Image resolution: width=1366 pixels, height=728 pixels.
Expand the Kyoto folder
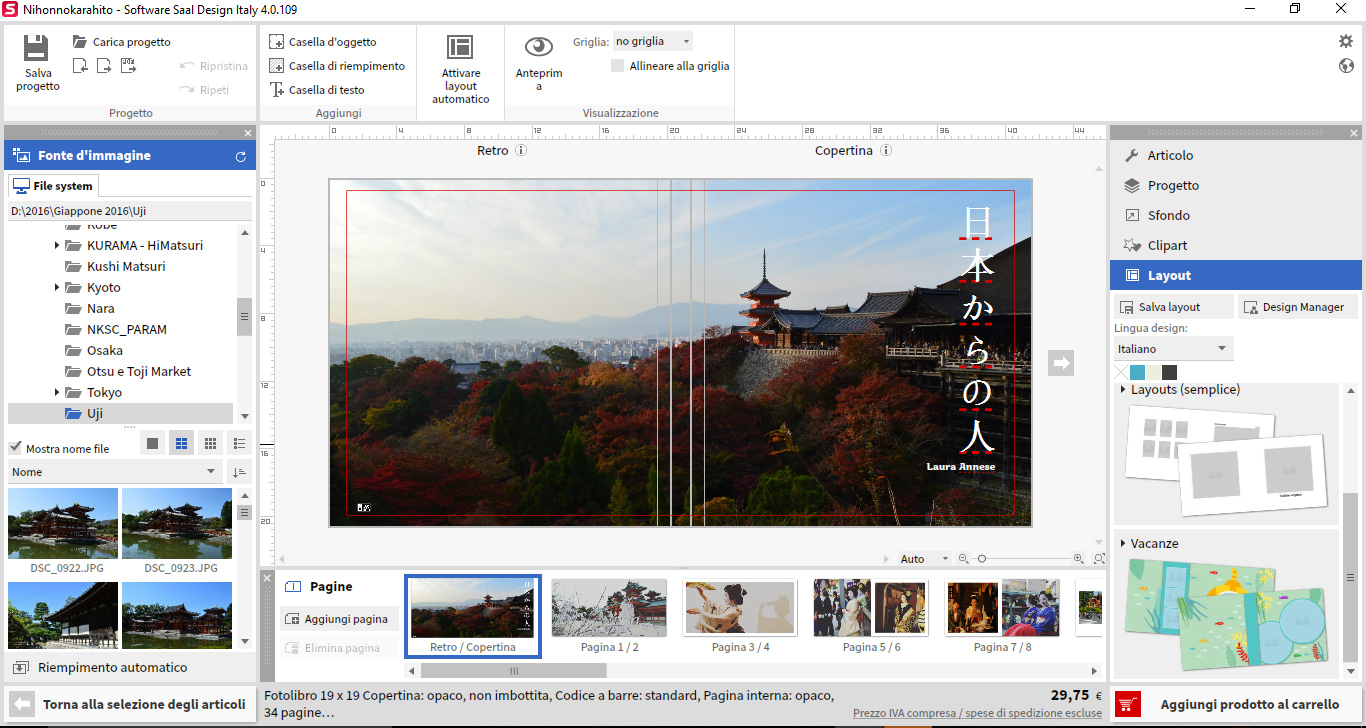(57, 288)
